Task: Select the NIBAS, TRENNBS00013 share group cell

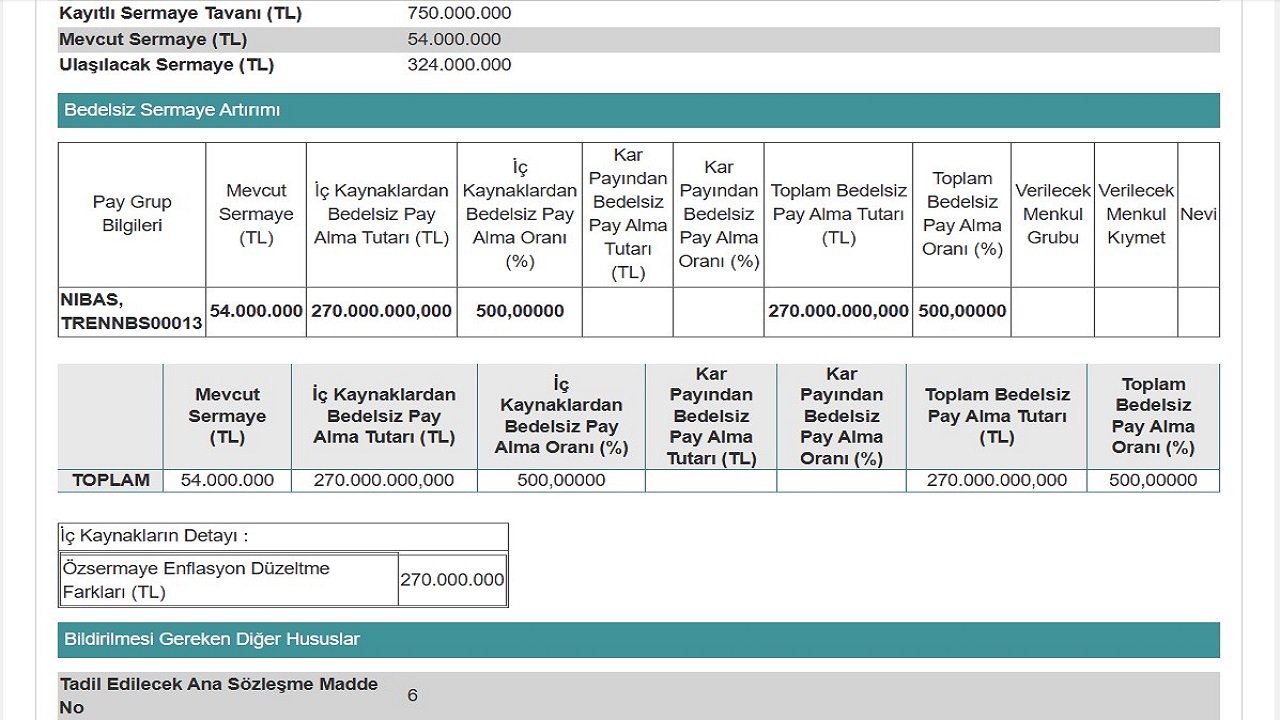Action: click(131, 312)
